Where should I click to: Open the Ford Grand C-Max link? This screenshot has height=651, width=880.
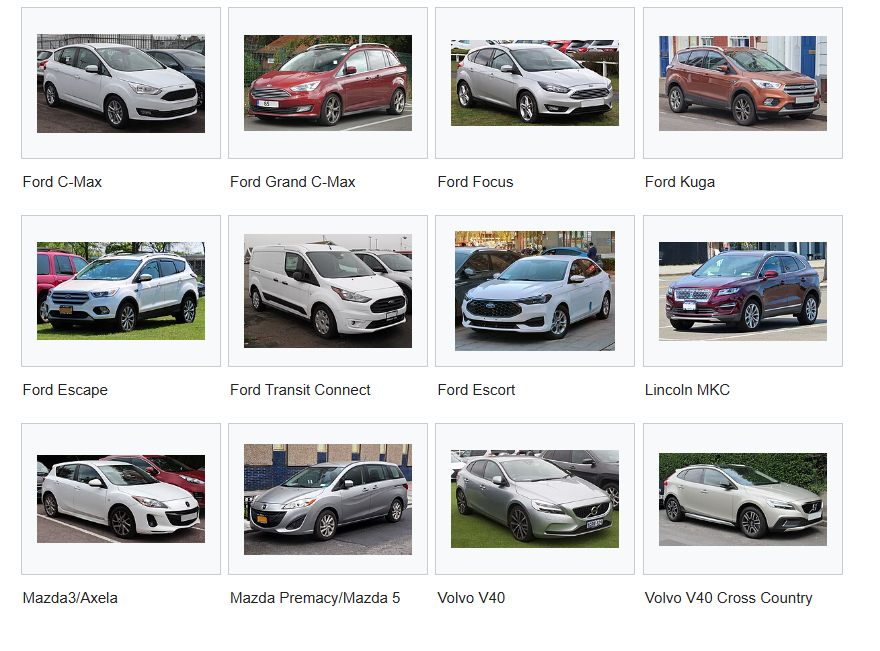click(292, 182)
